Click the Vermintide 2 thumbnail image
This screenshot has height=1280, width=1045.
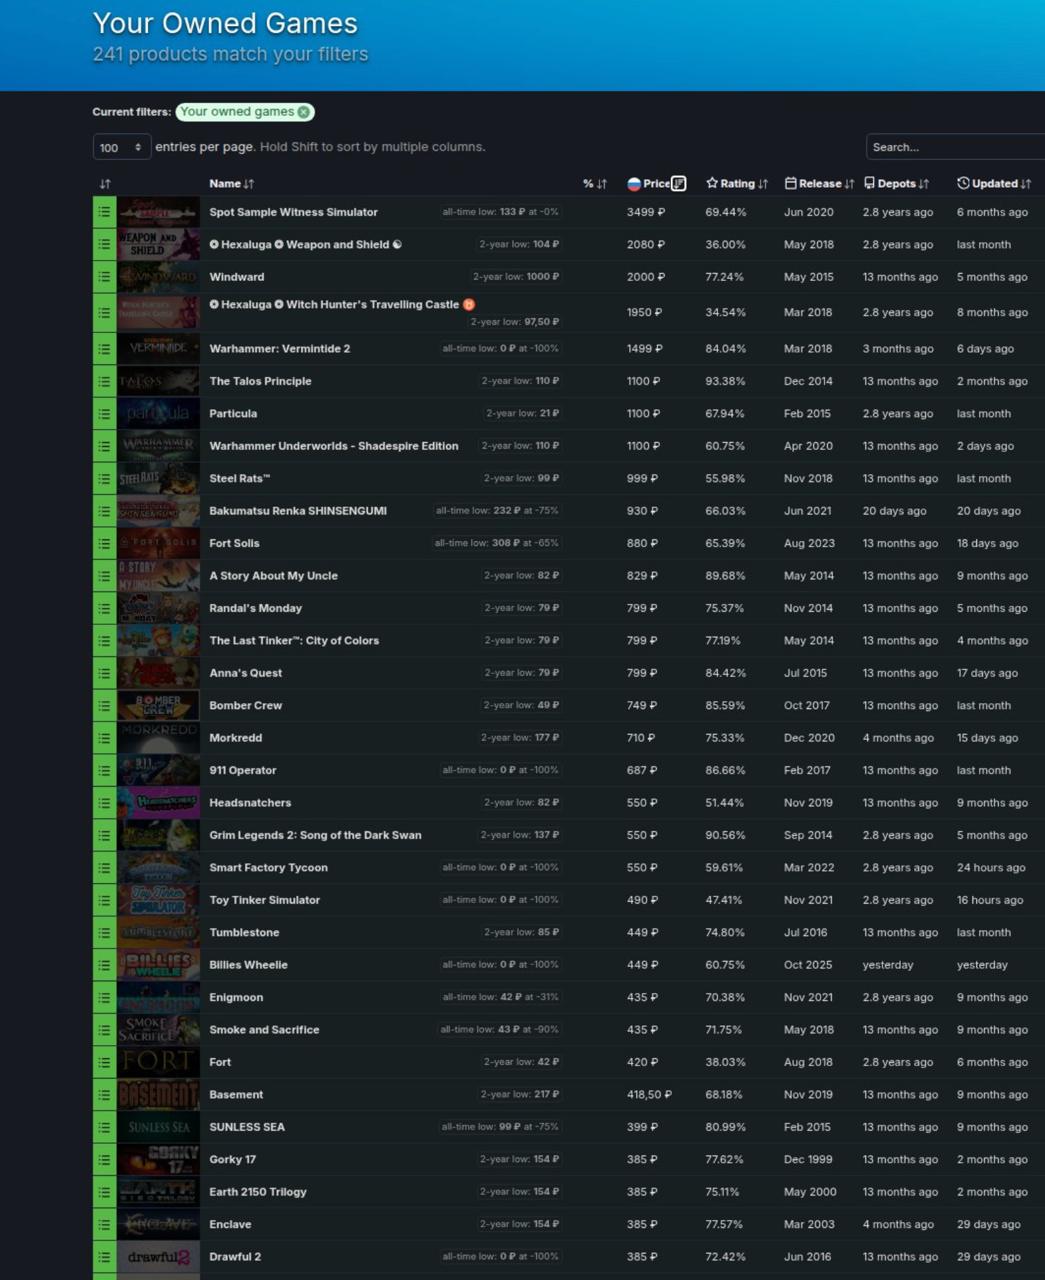point(158,349)
